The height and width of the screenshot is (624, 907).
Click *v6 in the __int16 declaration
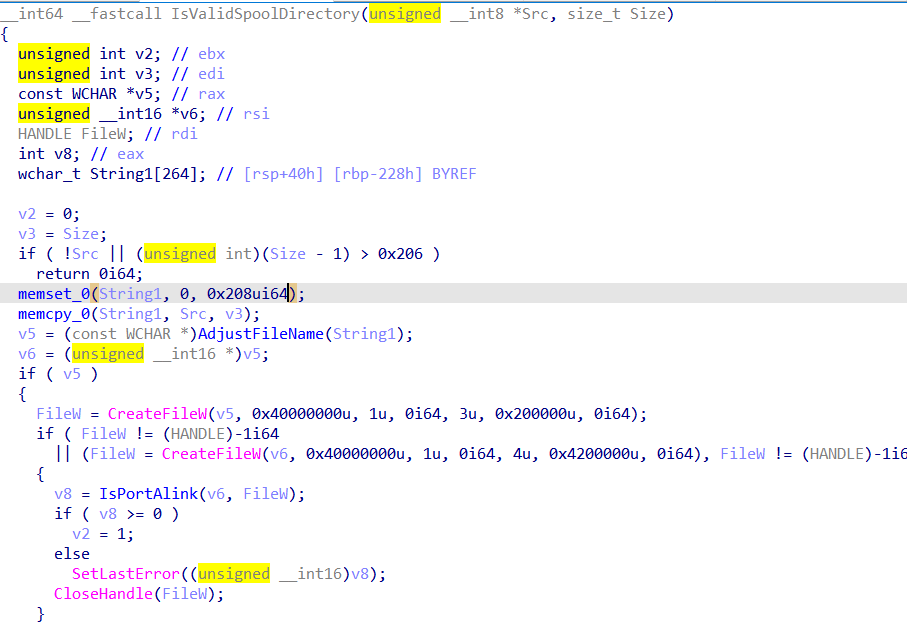point(185,114)
